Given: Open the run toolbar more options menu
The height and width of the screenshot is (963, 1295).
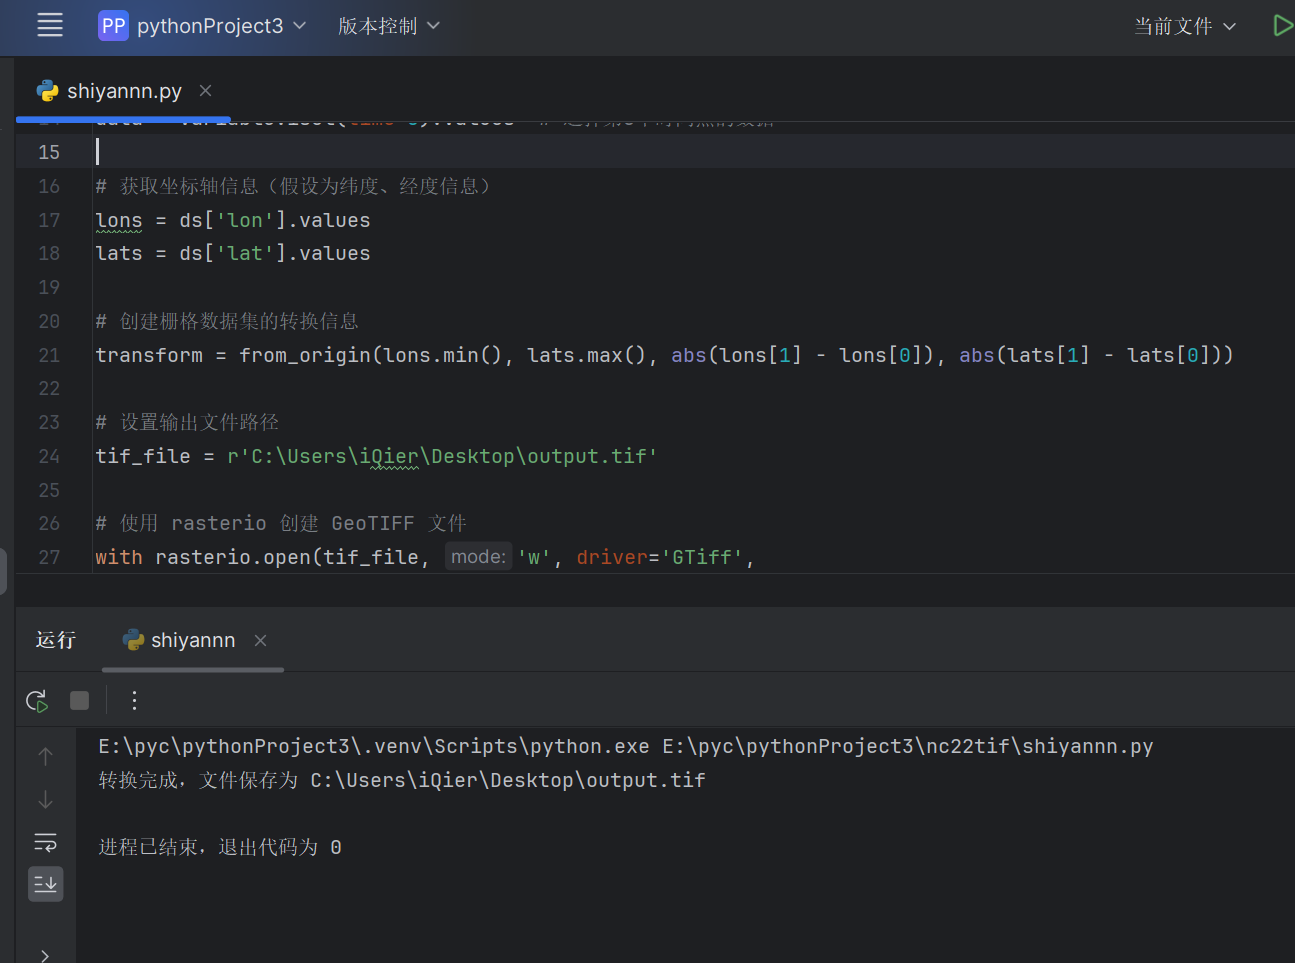Looking at the screenshot, I should click(134, 701).
